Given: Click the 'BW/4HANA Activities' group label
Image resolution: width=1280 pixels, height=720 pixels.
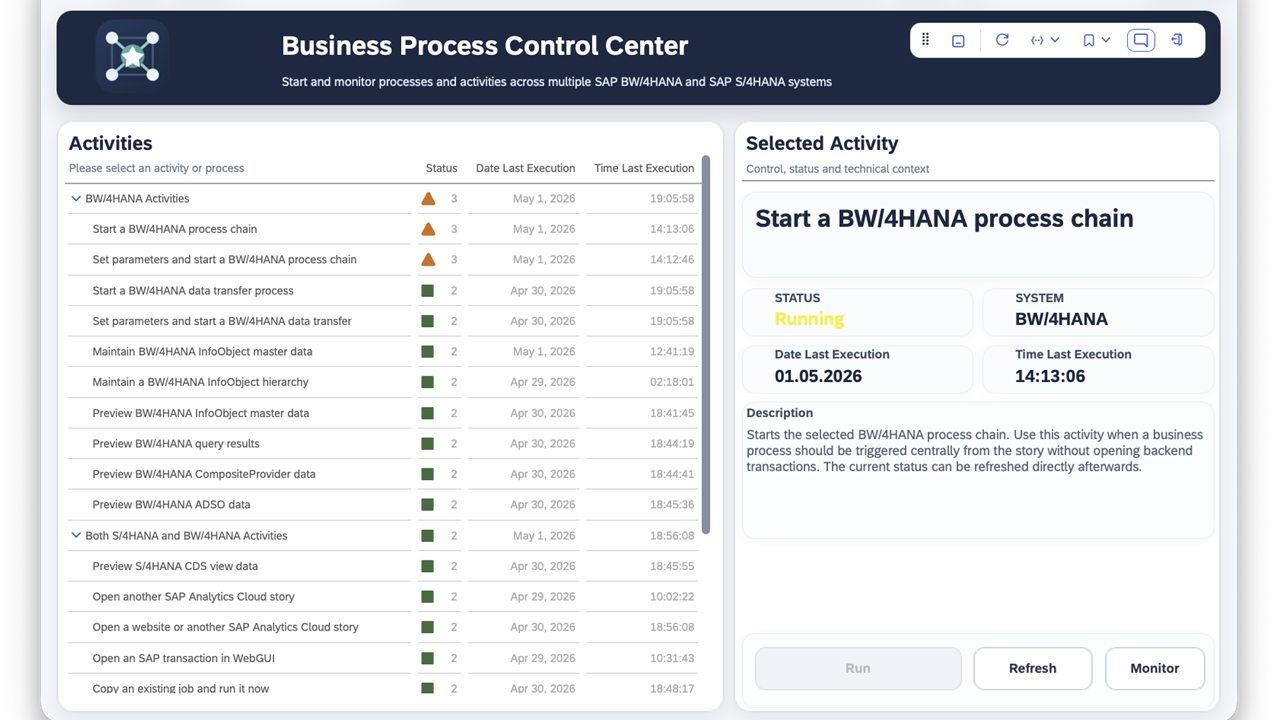Looking at the screenshot, I should [137, 199].
